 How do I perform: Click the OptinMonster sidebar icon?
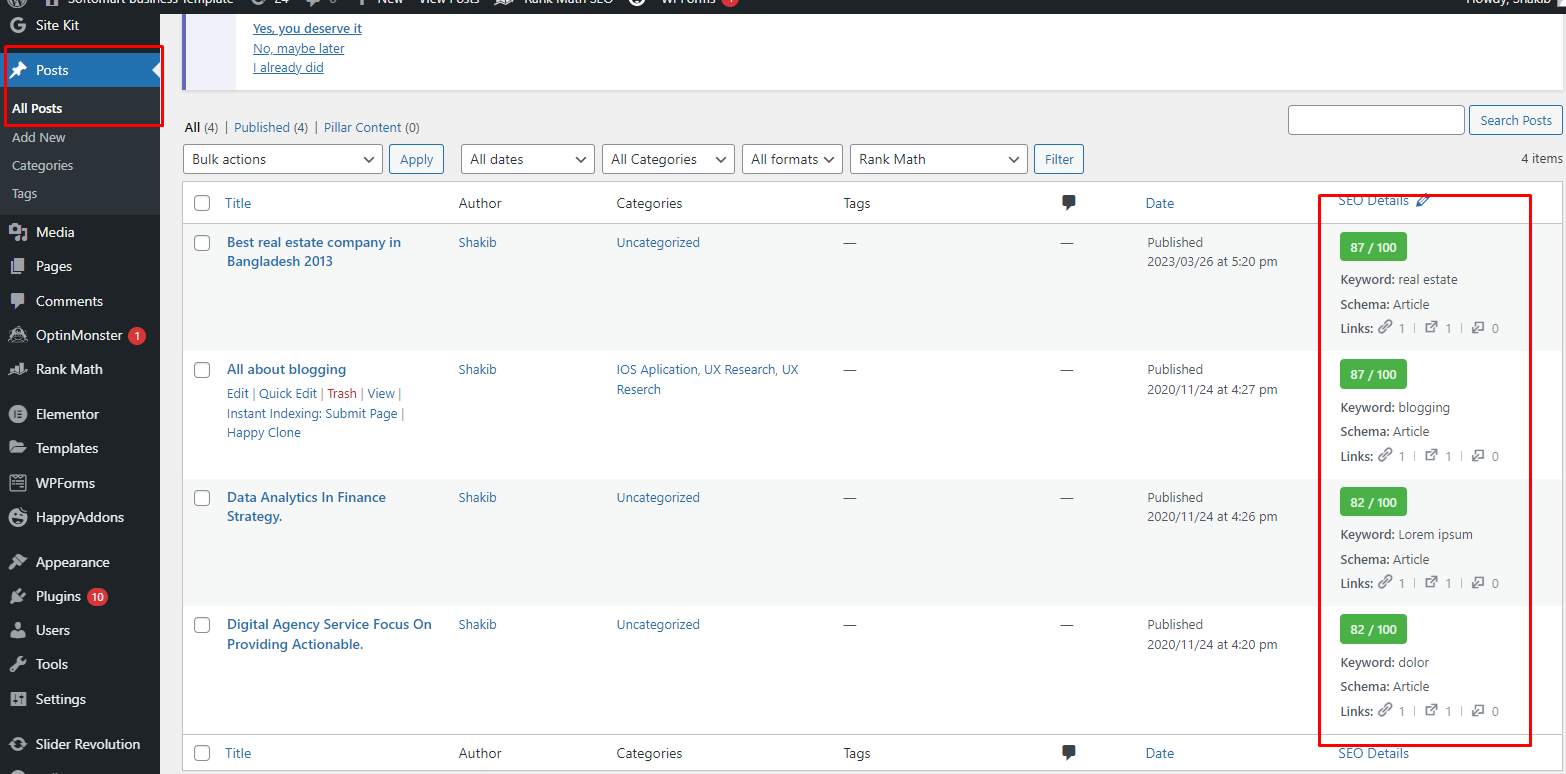coord(18,336)
